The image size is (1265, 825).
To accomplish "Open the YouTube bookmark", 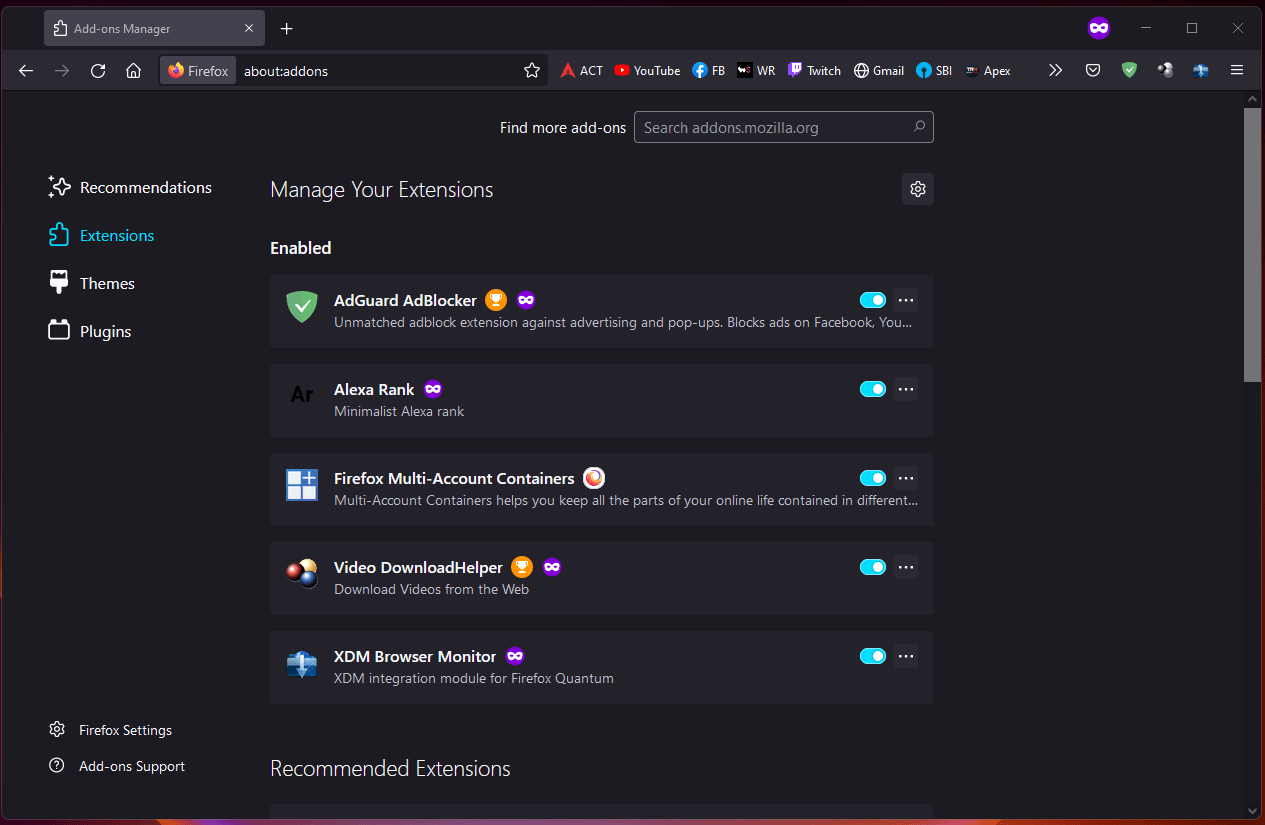I will (x=647, y=70).
